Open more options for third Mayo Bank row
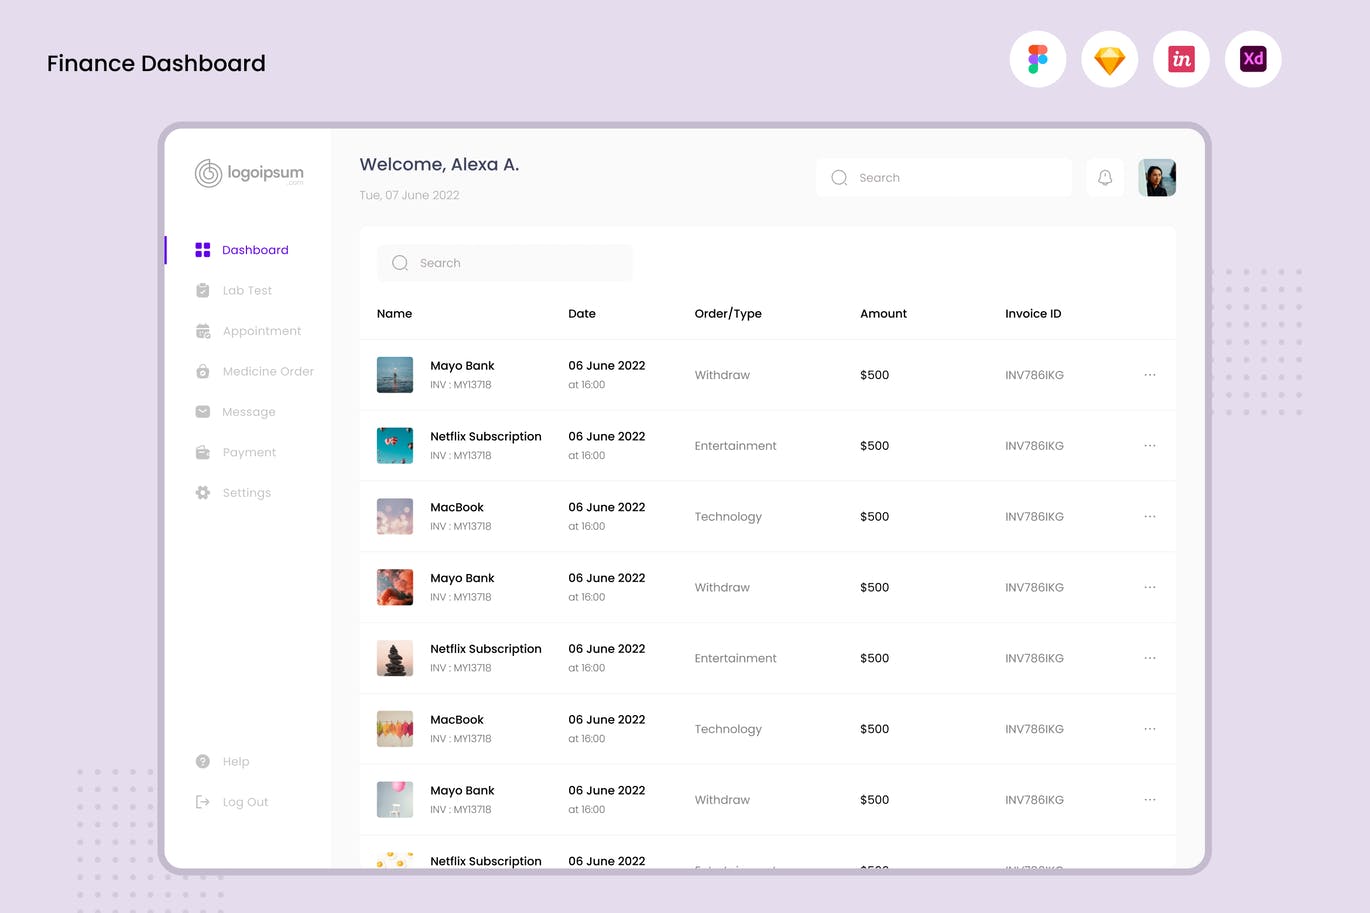Viewport: 1370px width, 913px height. pyautogui.click(x=1150, y=800)
